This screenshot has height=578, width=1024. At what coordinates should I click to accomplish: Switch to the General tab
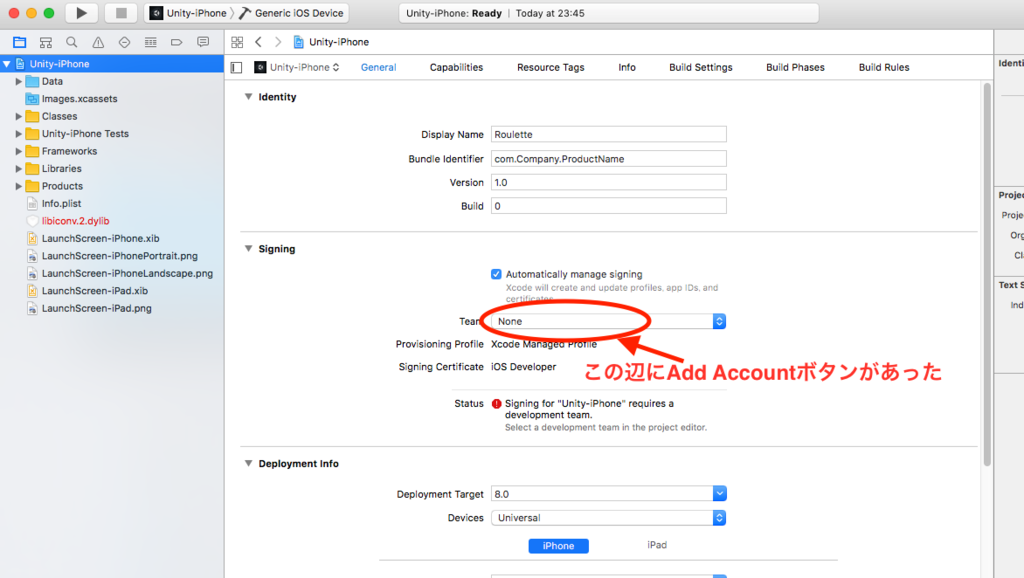pyautogui.click(x=379, y=67)
